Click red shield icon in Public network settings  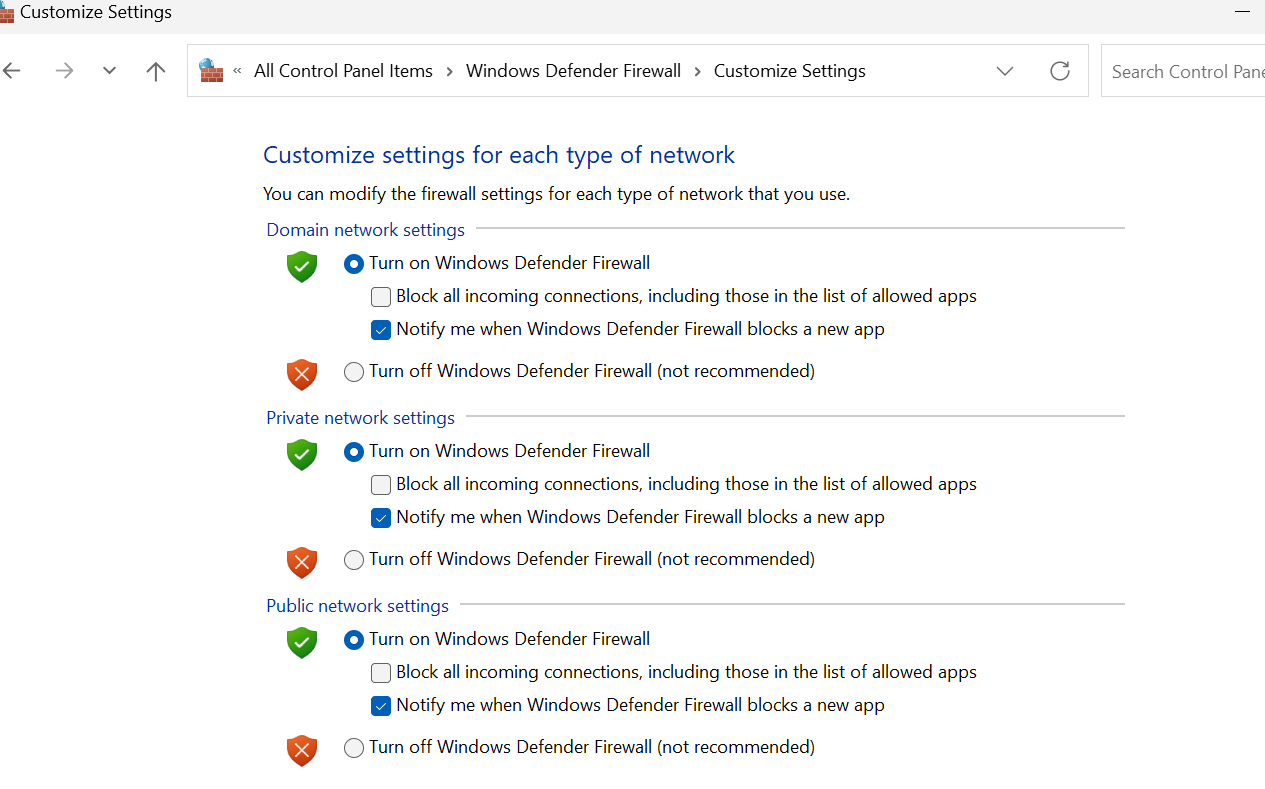[x=302, y=750]
